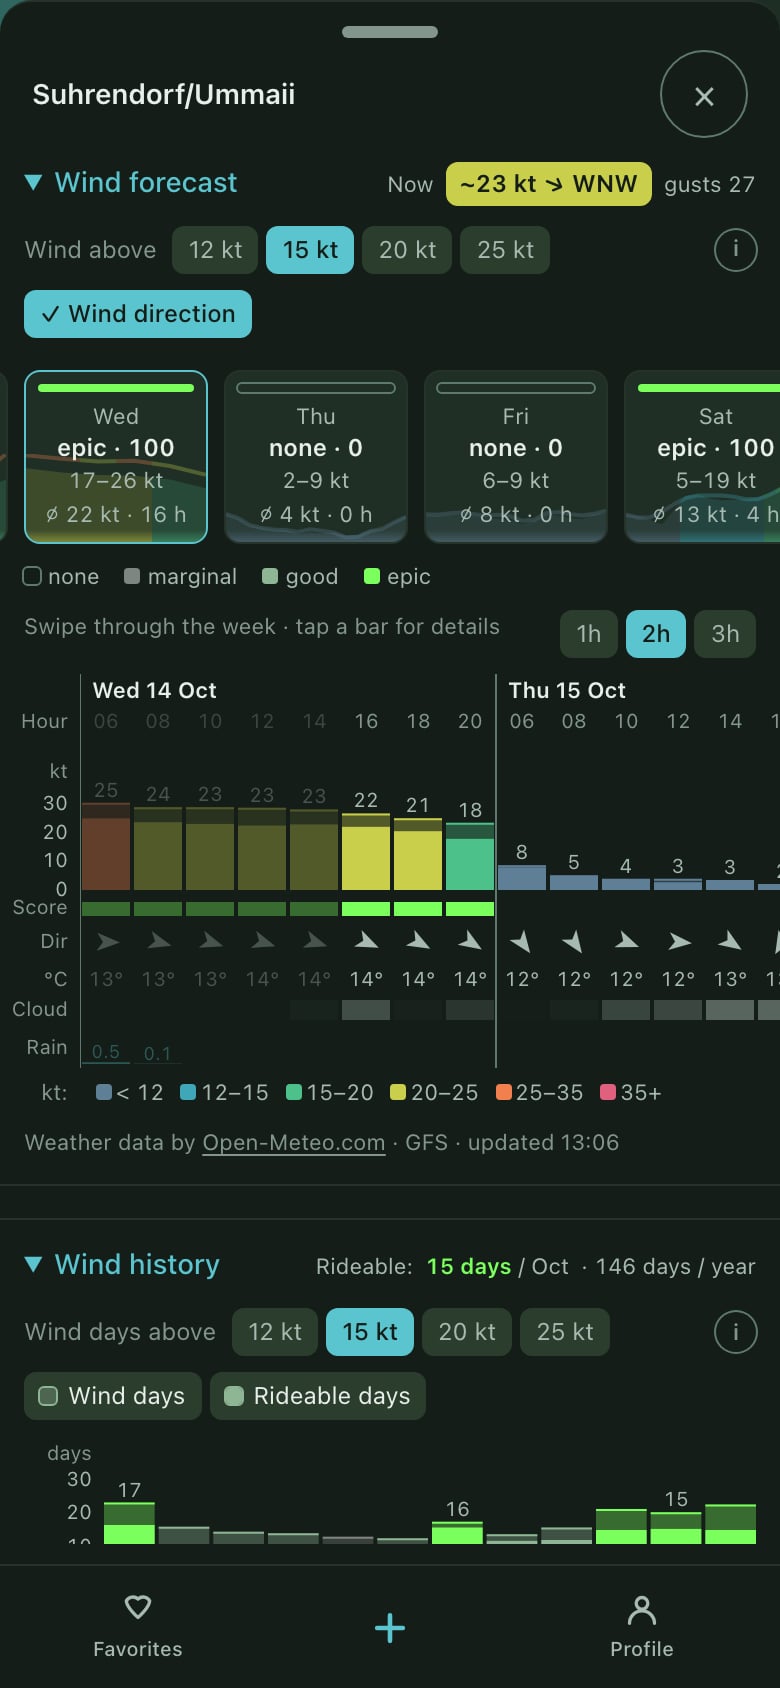This screenshot has width=780, height=1688.
Task: Click the 15 days rideable value
Action: point(469,1267)
